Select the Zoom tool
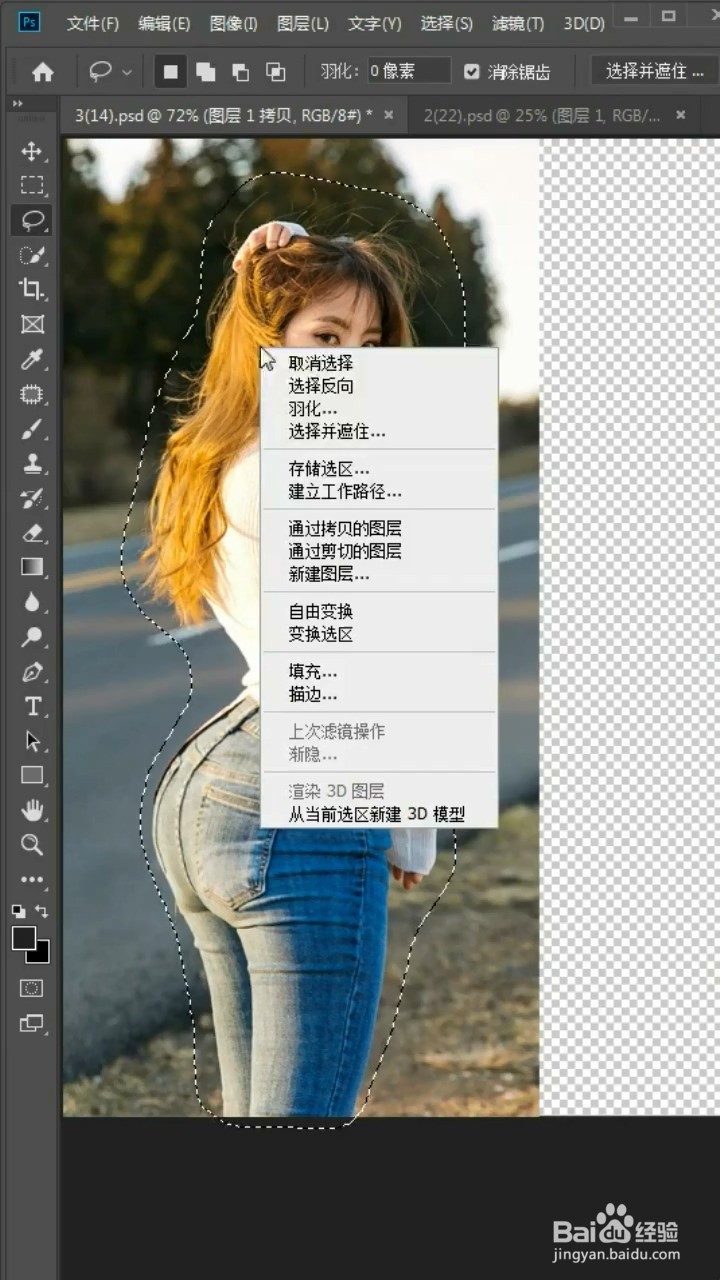Screen dimensions: 720x1280 (x=32, y=845)
